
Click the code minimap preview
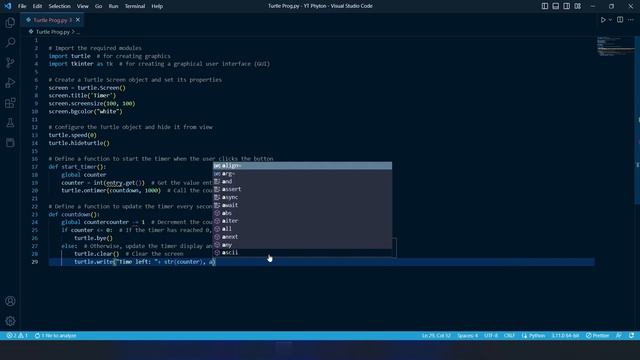click(616, 46)
